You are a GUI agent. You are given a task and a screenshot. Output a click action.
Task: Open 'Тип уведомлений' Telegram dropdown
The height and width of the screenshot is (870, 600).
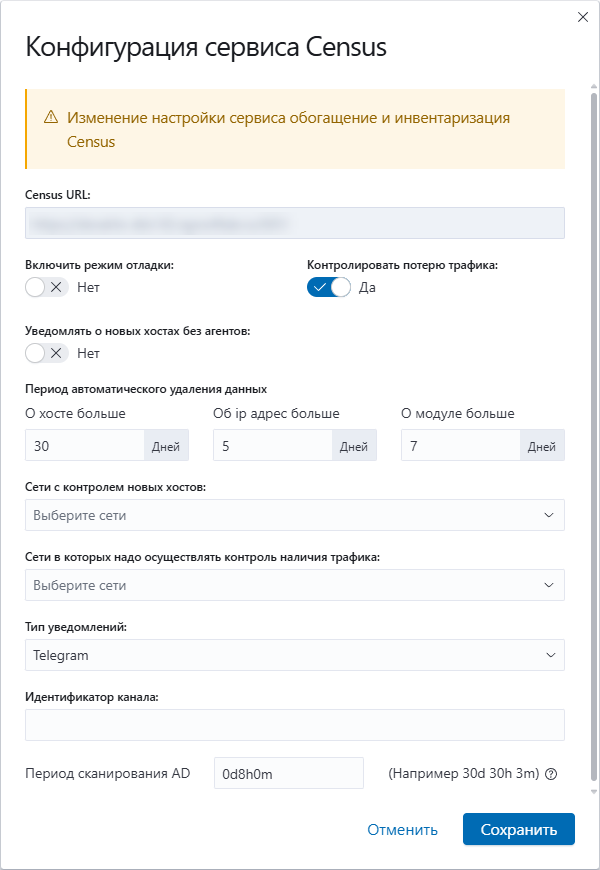(295, 655)
